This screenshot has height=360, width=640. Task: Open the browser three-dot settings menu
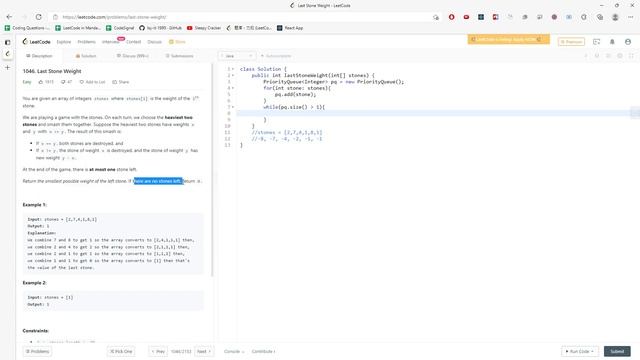click(x=631, y=17)
